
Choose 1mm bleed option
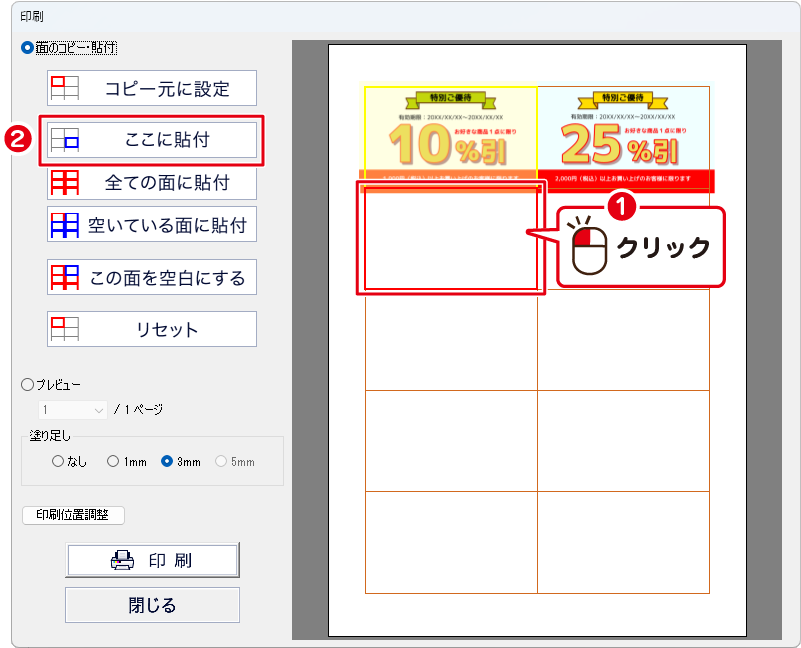click(113, 461)
